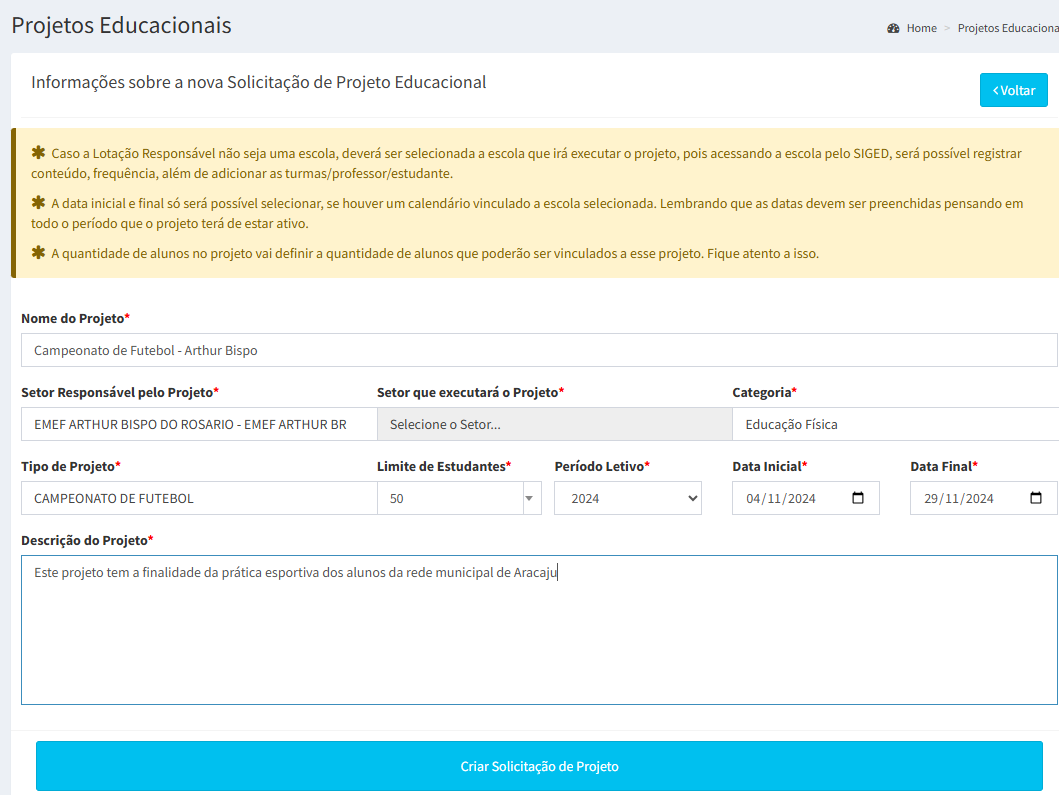Click the Limite de Estudantes label
This screenshot has height=795, width=1059.
point(444,466)
